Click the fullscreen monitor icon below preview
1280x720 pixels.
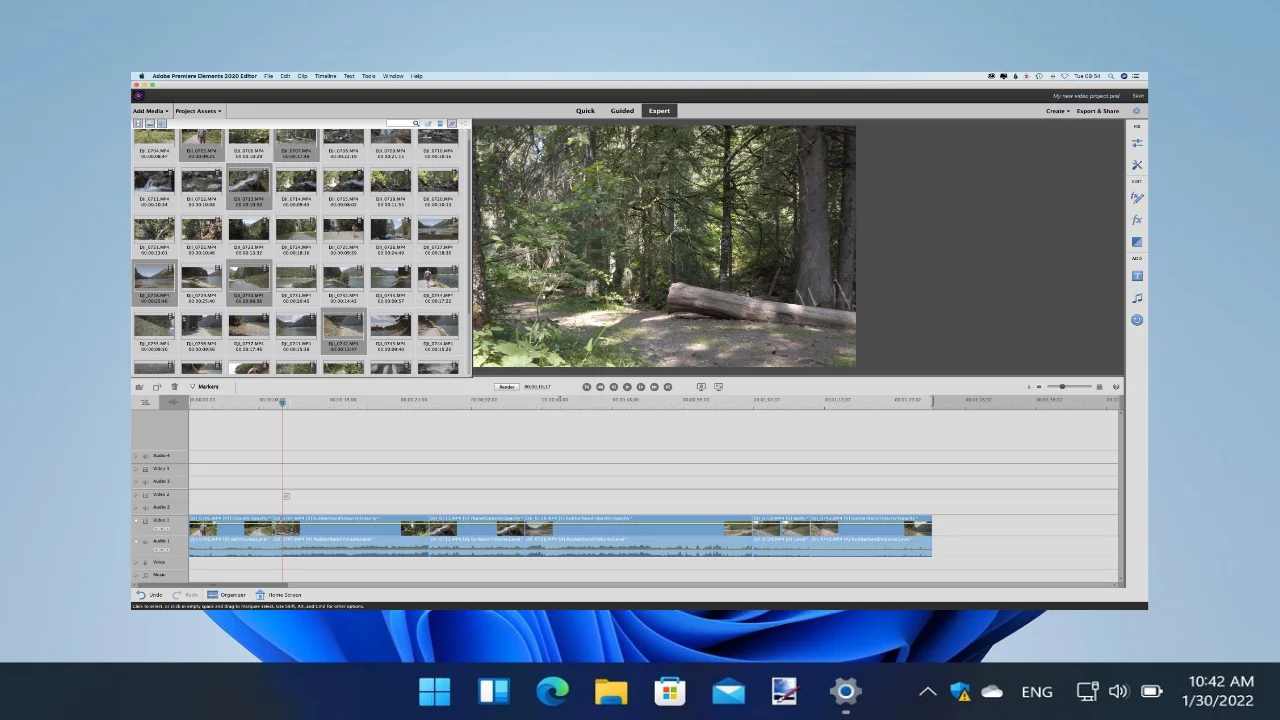pyautogui.click(x=701, y=387)
